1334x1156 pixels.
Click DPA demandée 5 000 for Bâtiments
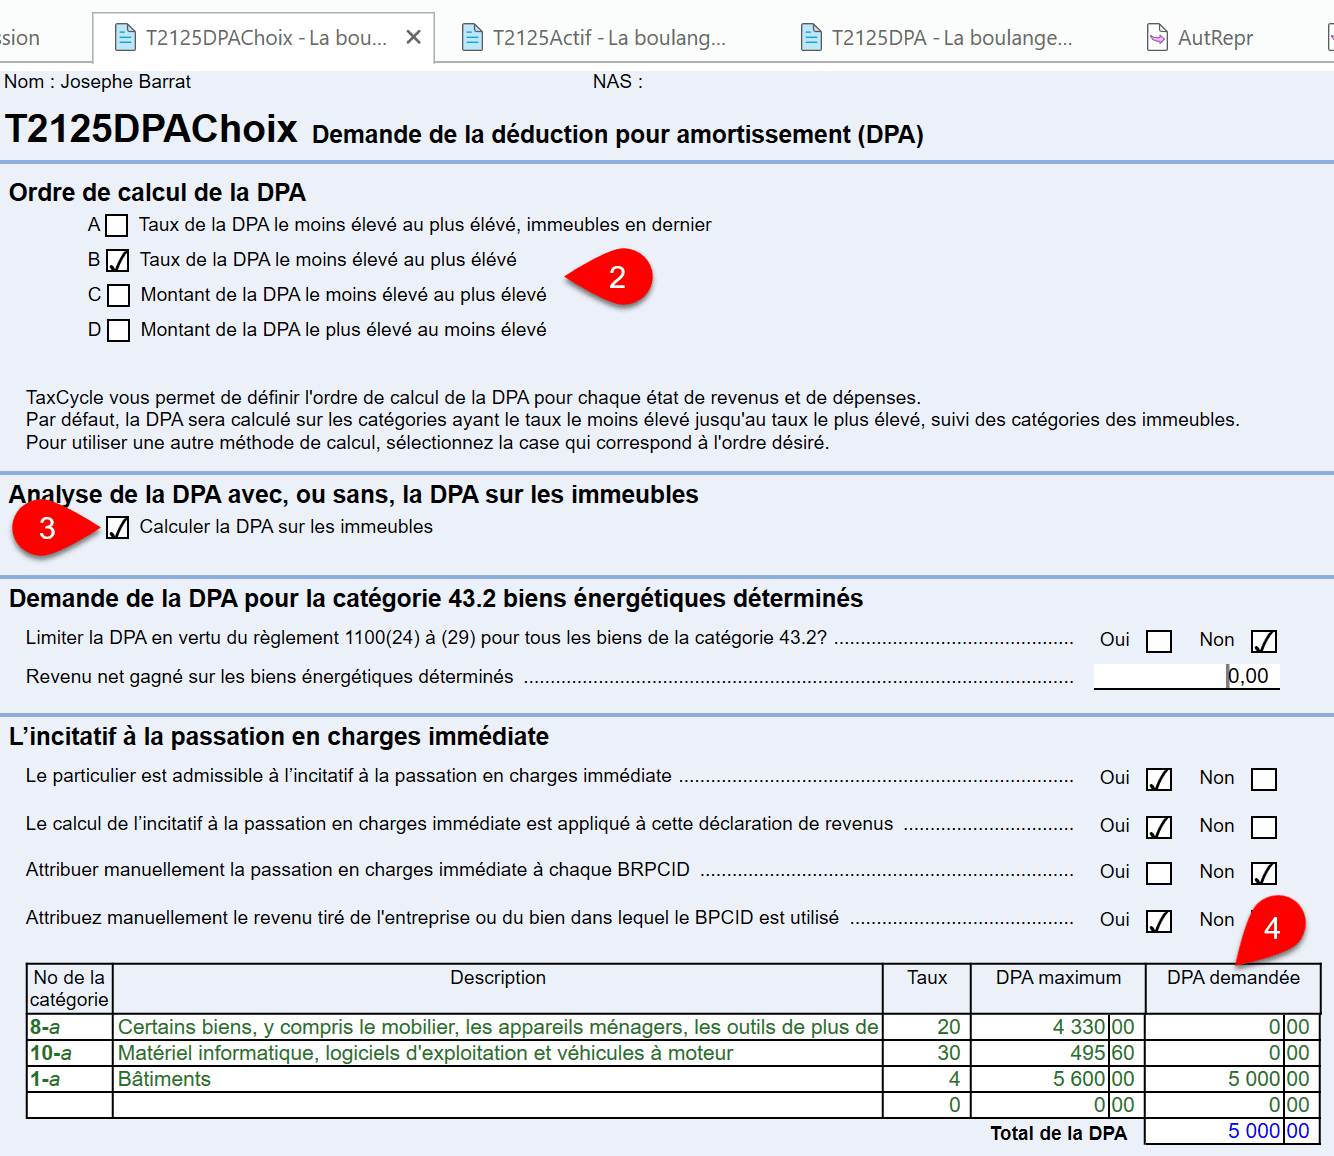coord(1232,1079)
